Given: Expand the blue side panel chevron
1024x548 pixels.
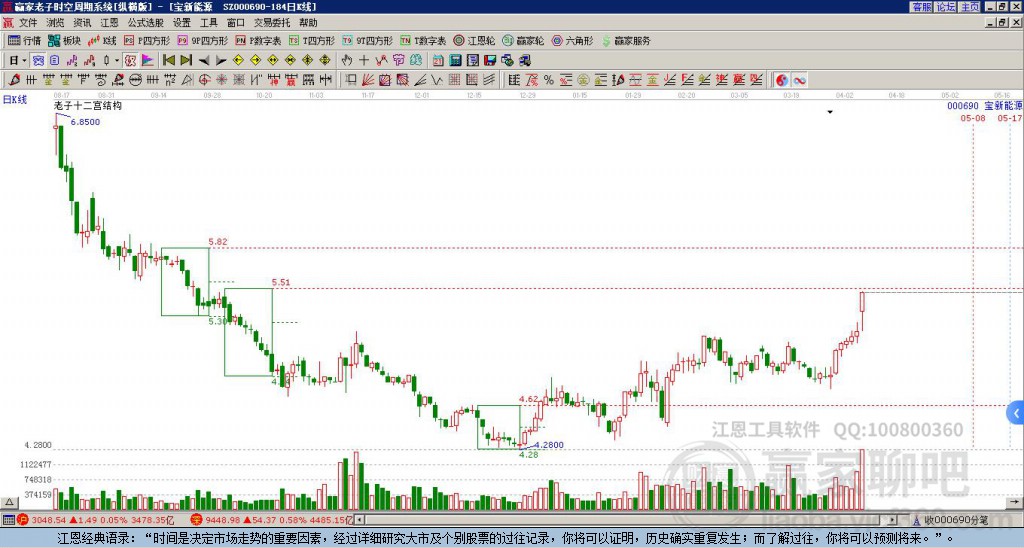Looking at the screenshot, I should click(x=1017, y=412).
